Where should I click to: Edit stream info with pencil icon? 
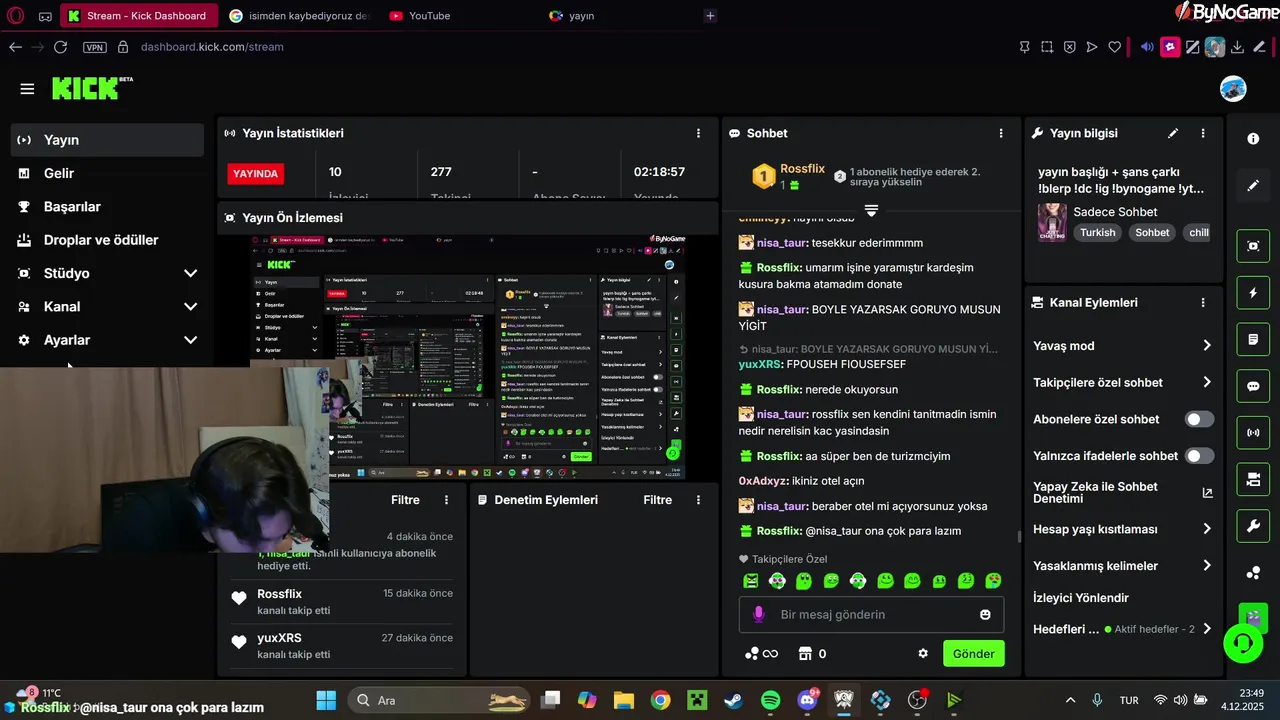click(x=1173, y=133)
